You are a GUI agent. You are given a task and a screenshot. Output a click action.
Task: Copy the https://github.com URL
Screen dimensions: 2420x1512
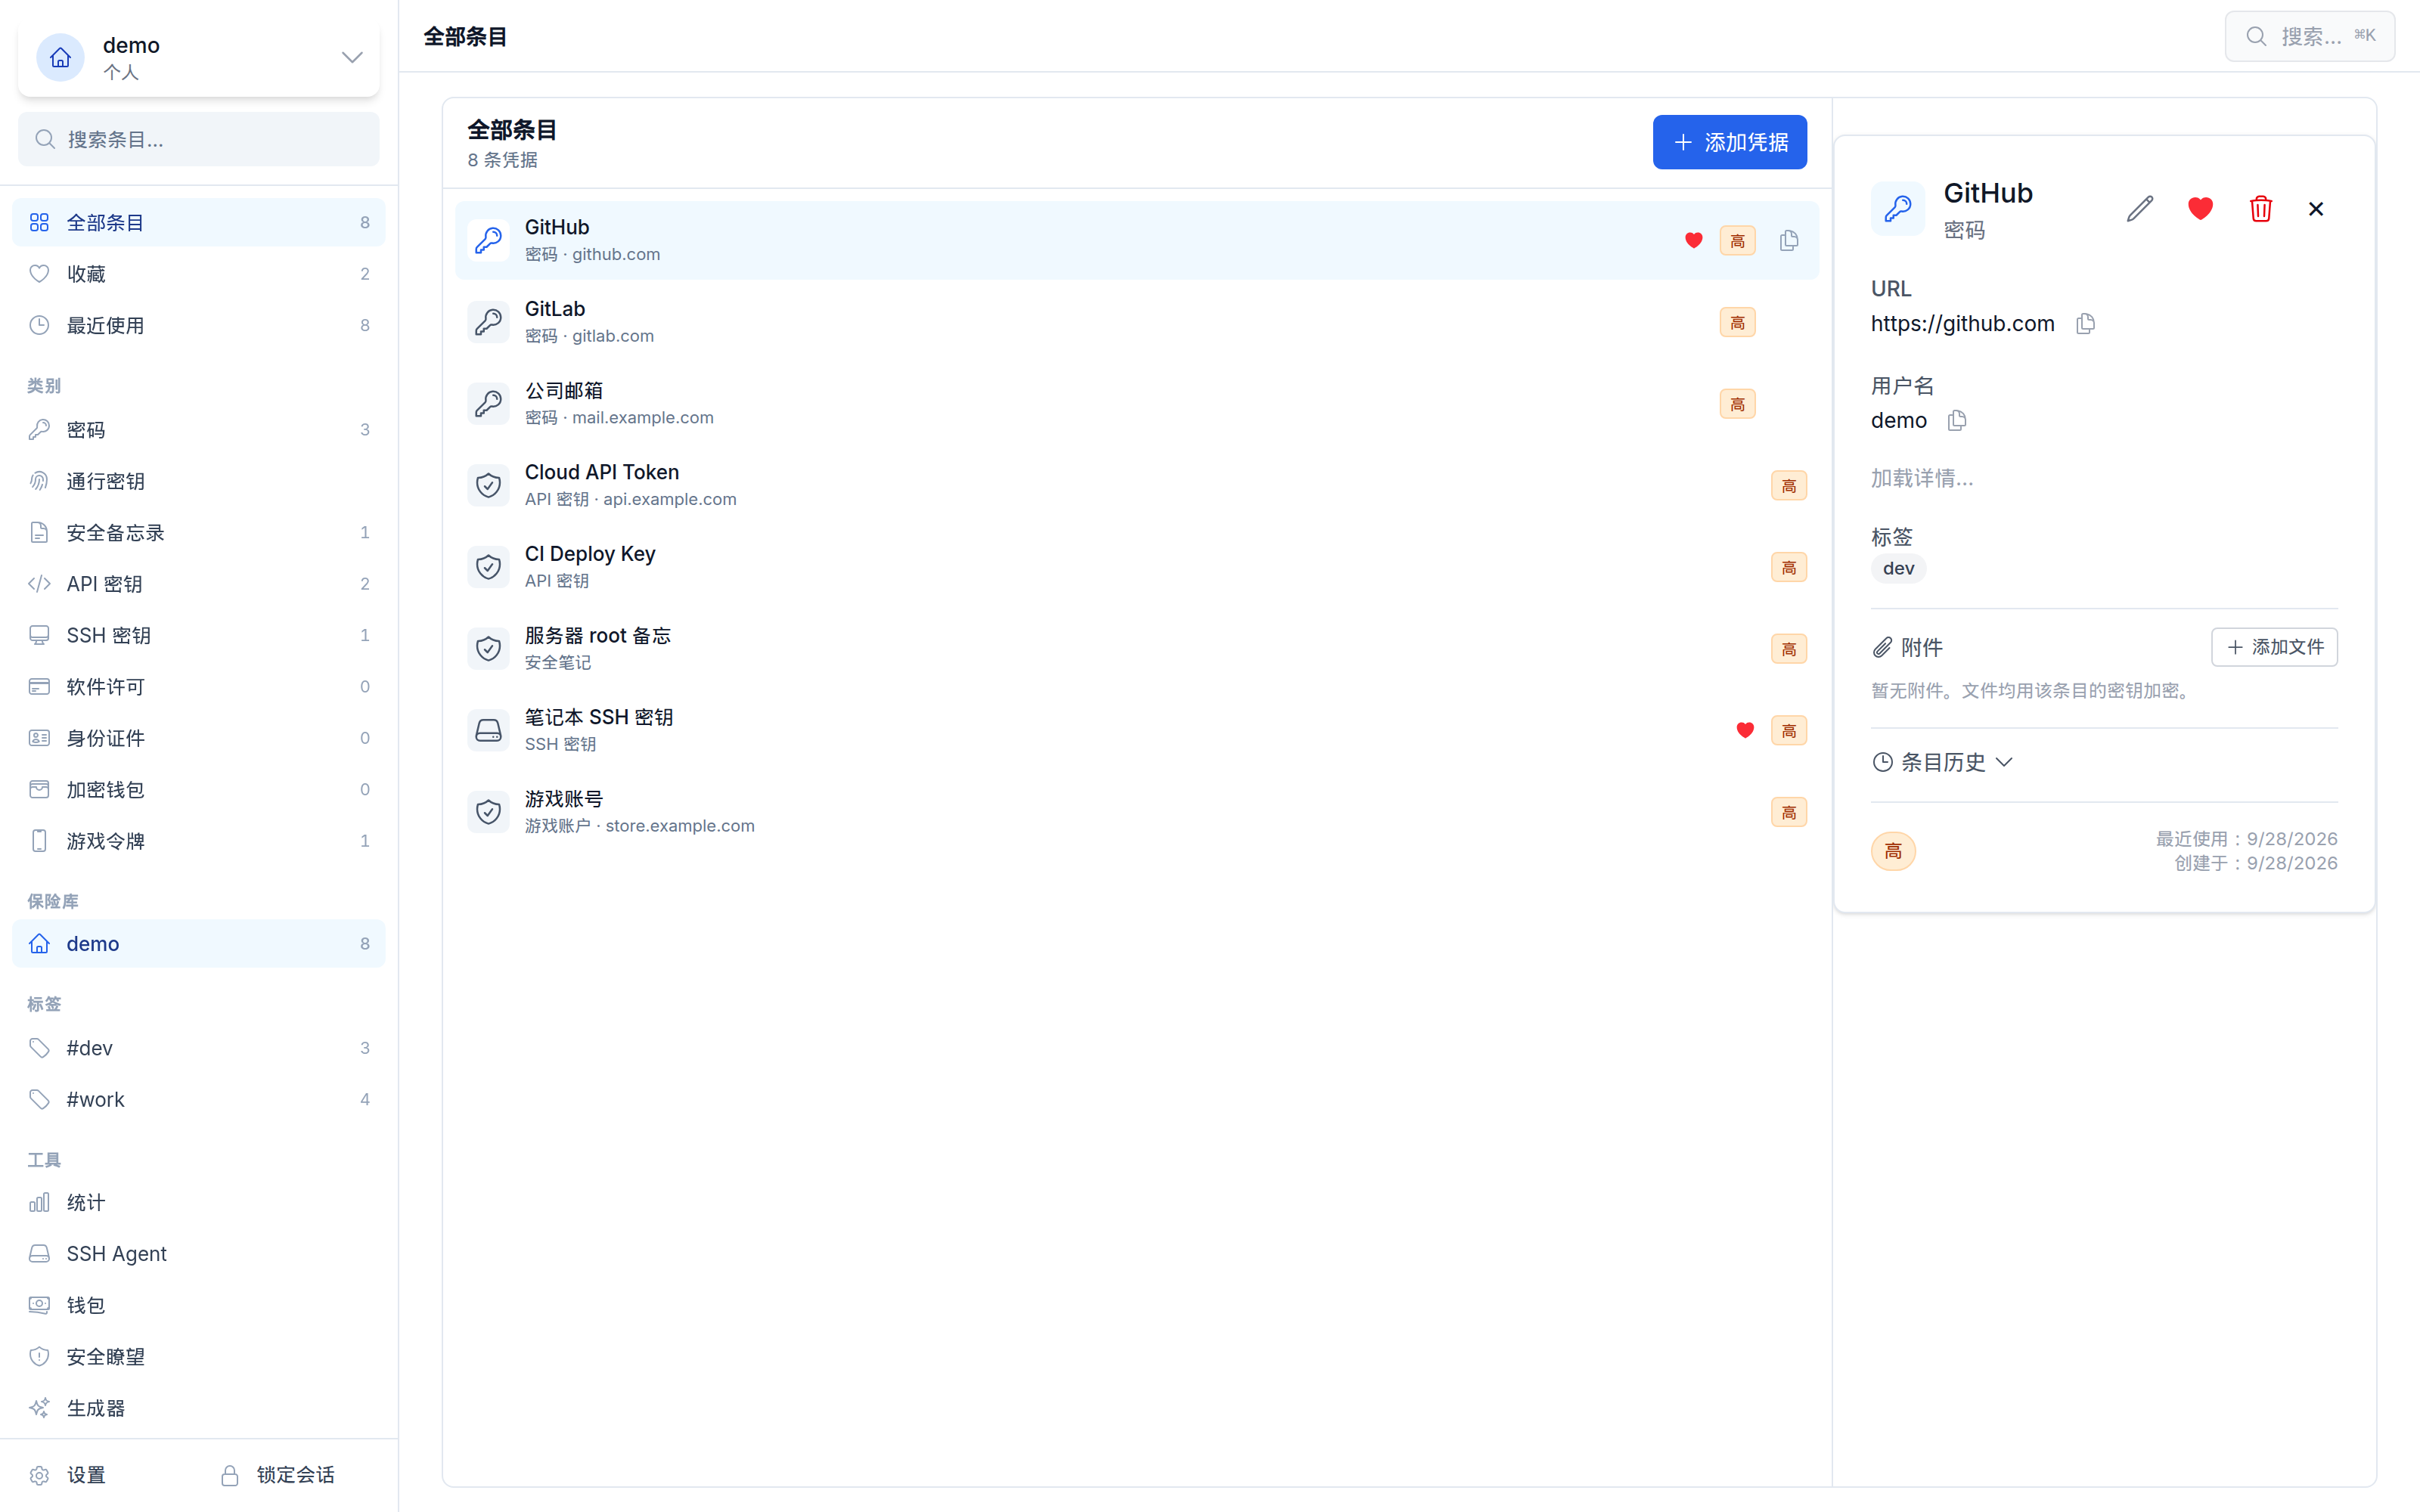2085,323
